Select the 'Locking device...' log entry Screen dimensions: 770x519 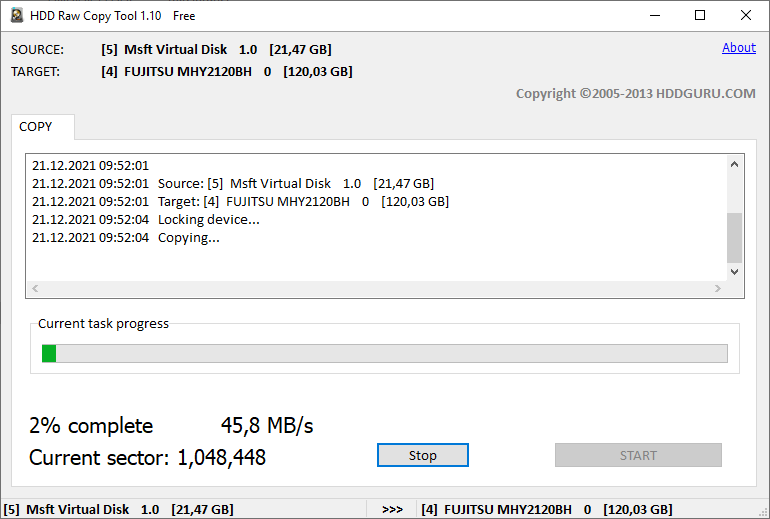tap(208, 220)
